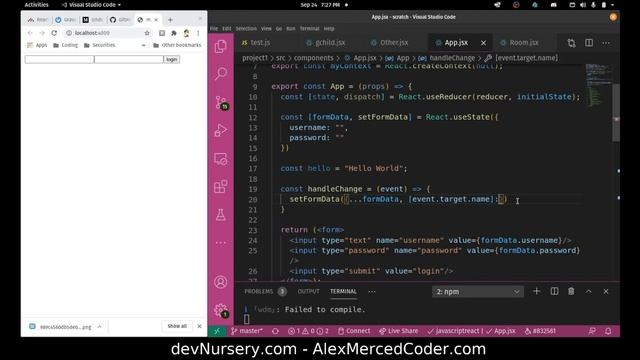
Task: Open the Accounts menu in activity bar
Action: [x=221, y=282]
